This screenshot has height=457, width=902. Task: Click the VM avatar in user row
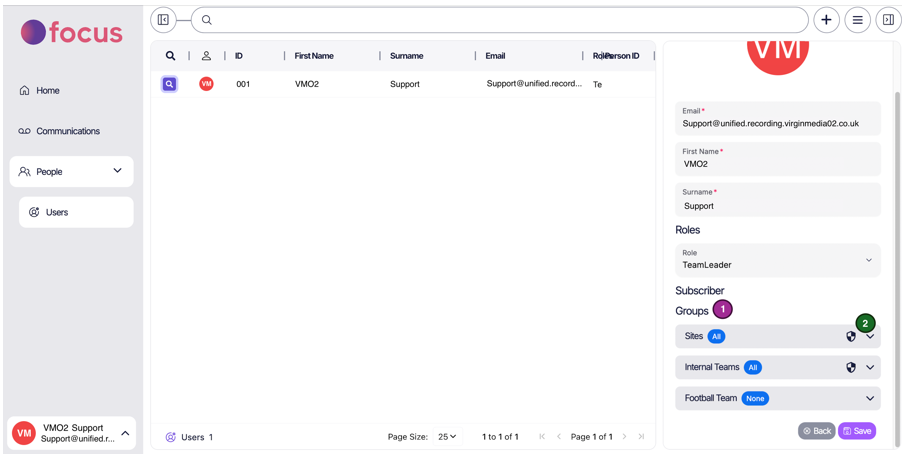pos(206,84)
